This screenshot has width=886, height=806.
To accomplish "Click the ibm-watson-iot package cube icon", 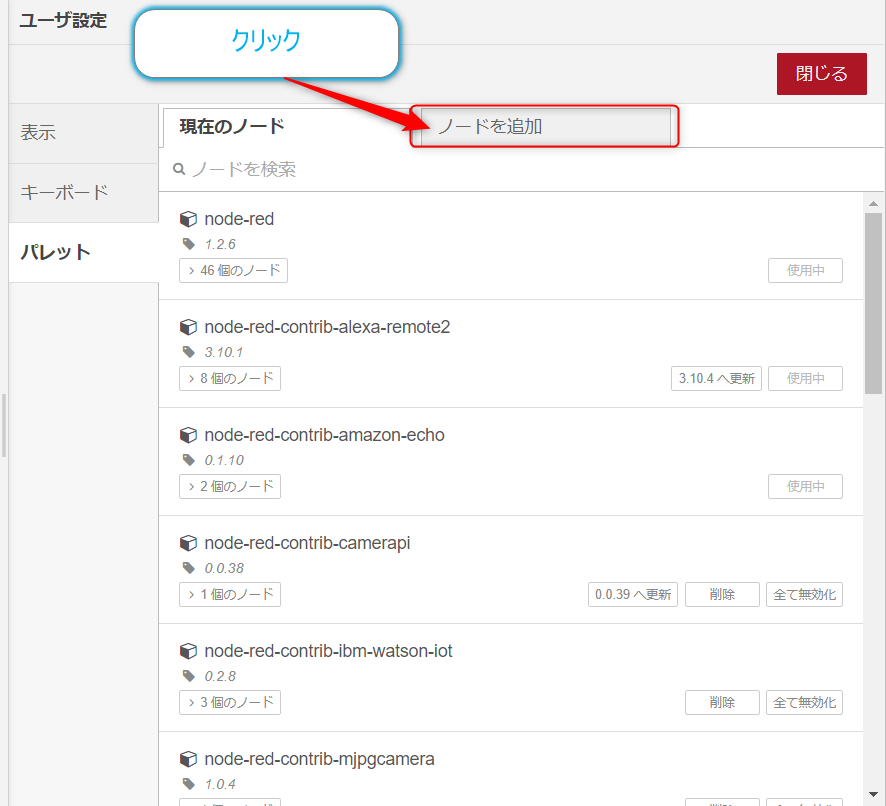I will coord(188,651).
